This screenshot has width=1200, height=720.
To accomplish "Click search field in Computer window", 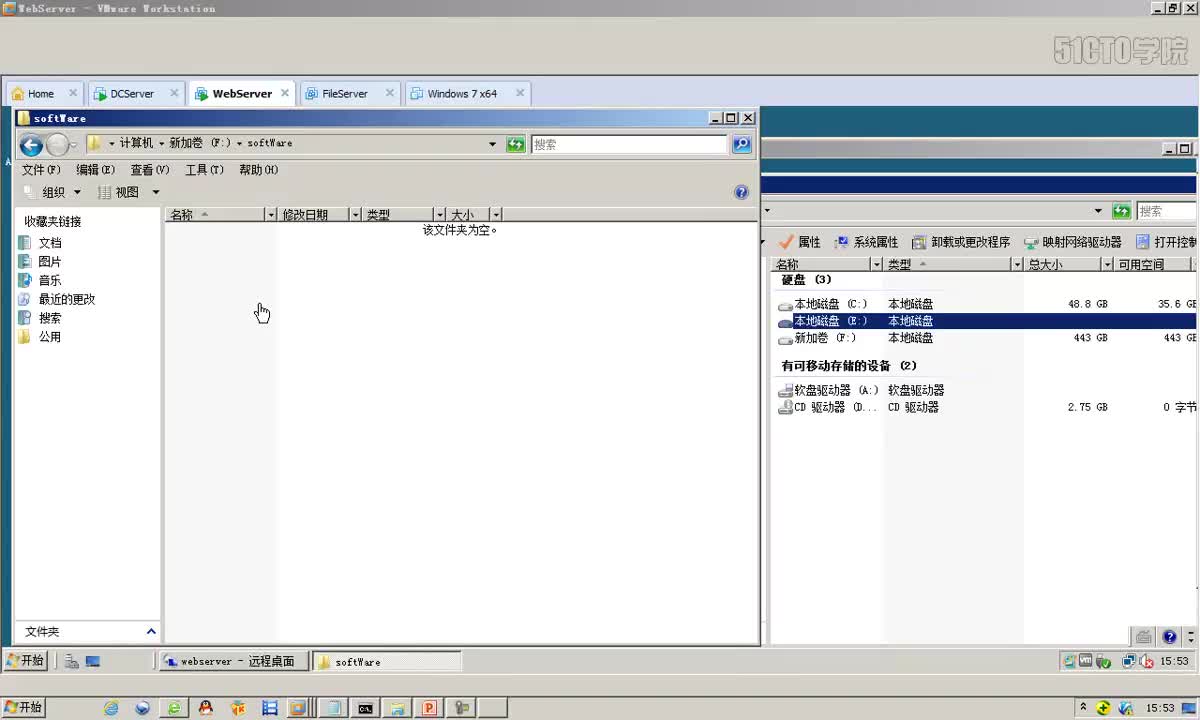I will point(1167,211).
